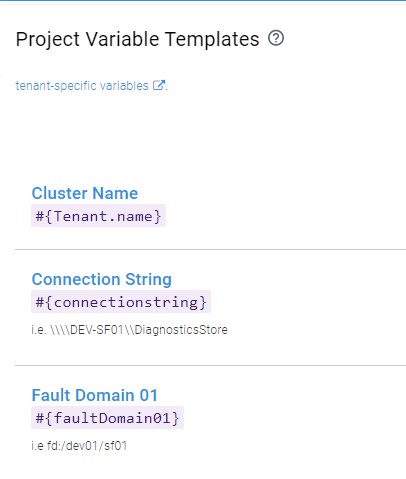Image resolution: width=406 pixels, height=479 pixels.
Task: Click the external link icon beside tenant-specific variables
Action: (159, 85)
